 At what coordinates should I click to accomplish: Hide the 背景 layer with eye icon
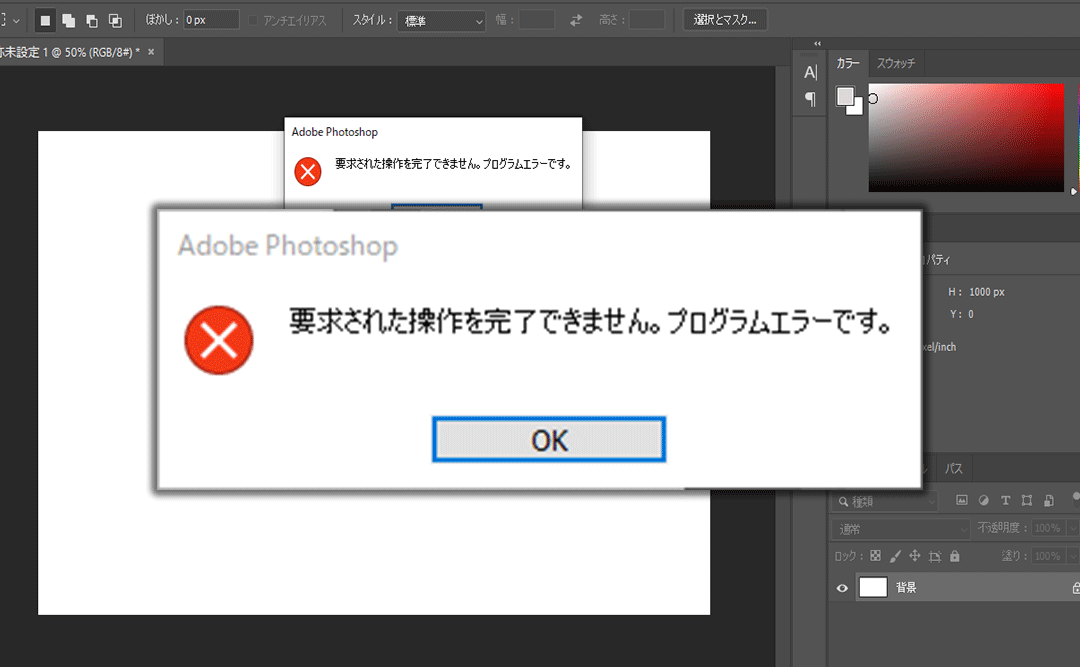pos(842,588)
